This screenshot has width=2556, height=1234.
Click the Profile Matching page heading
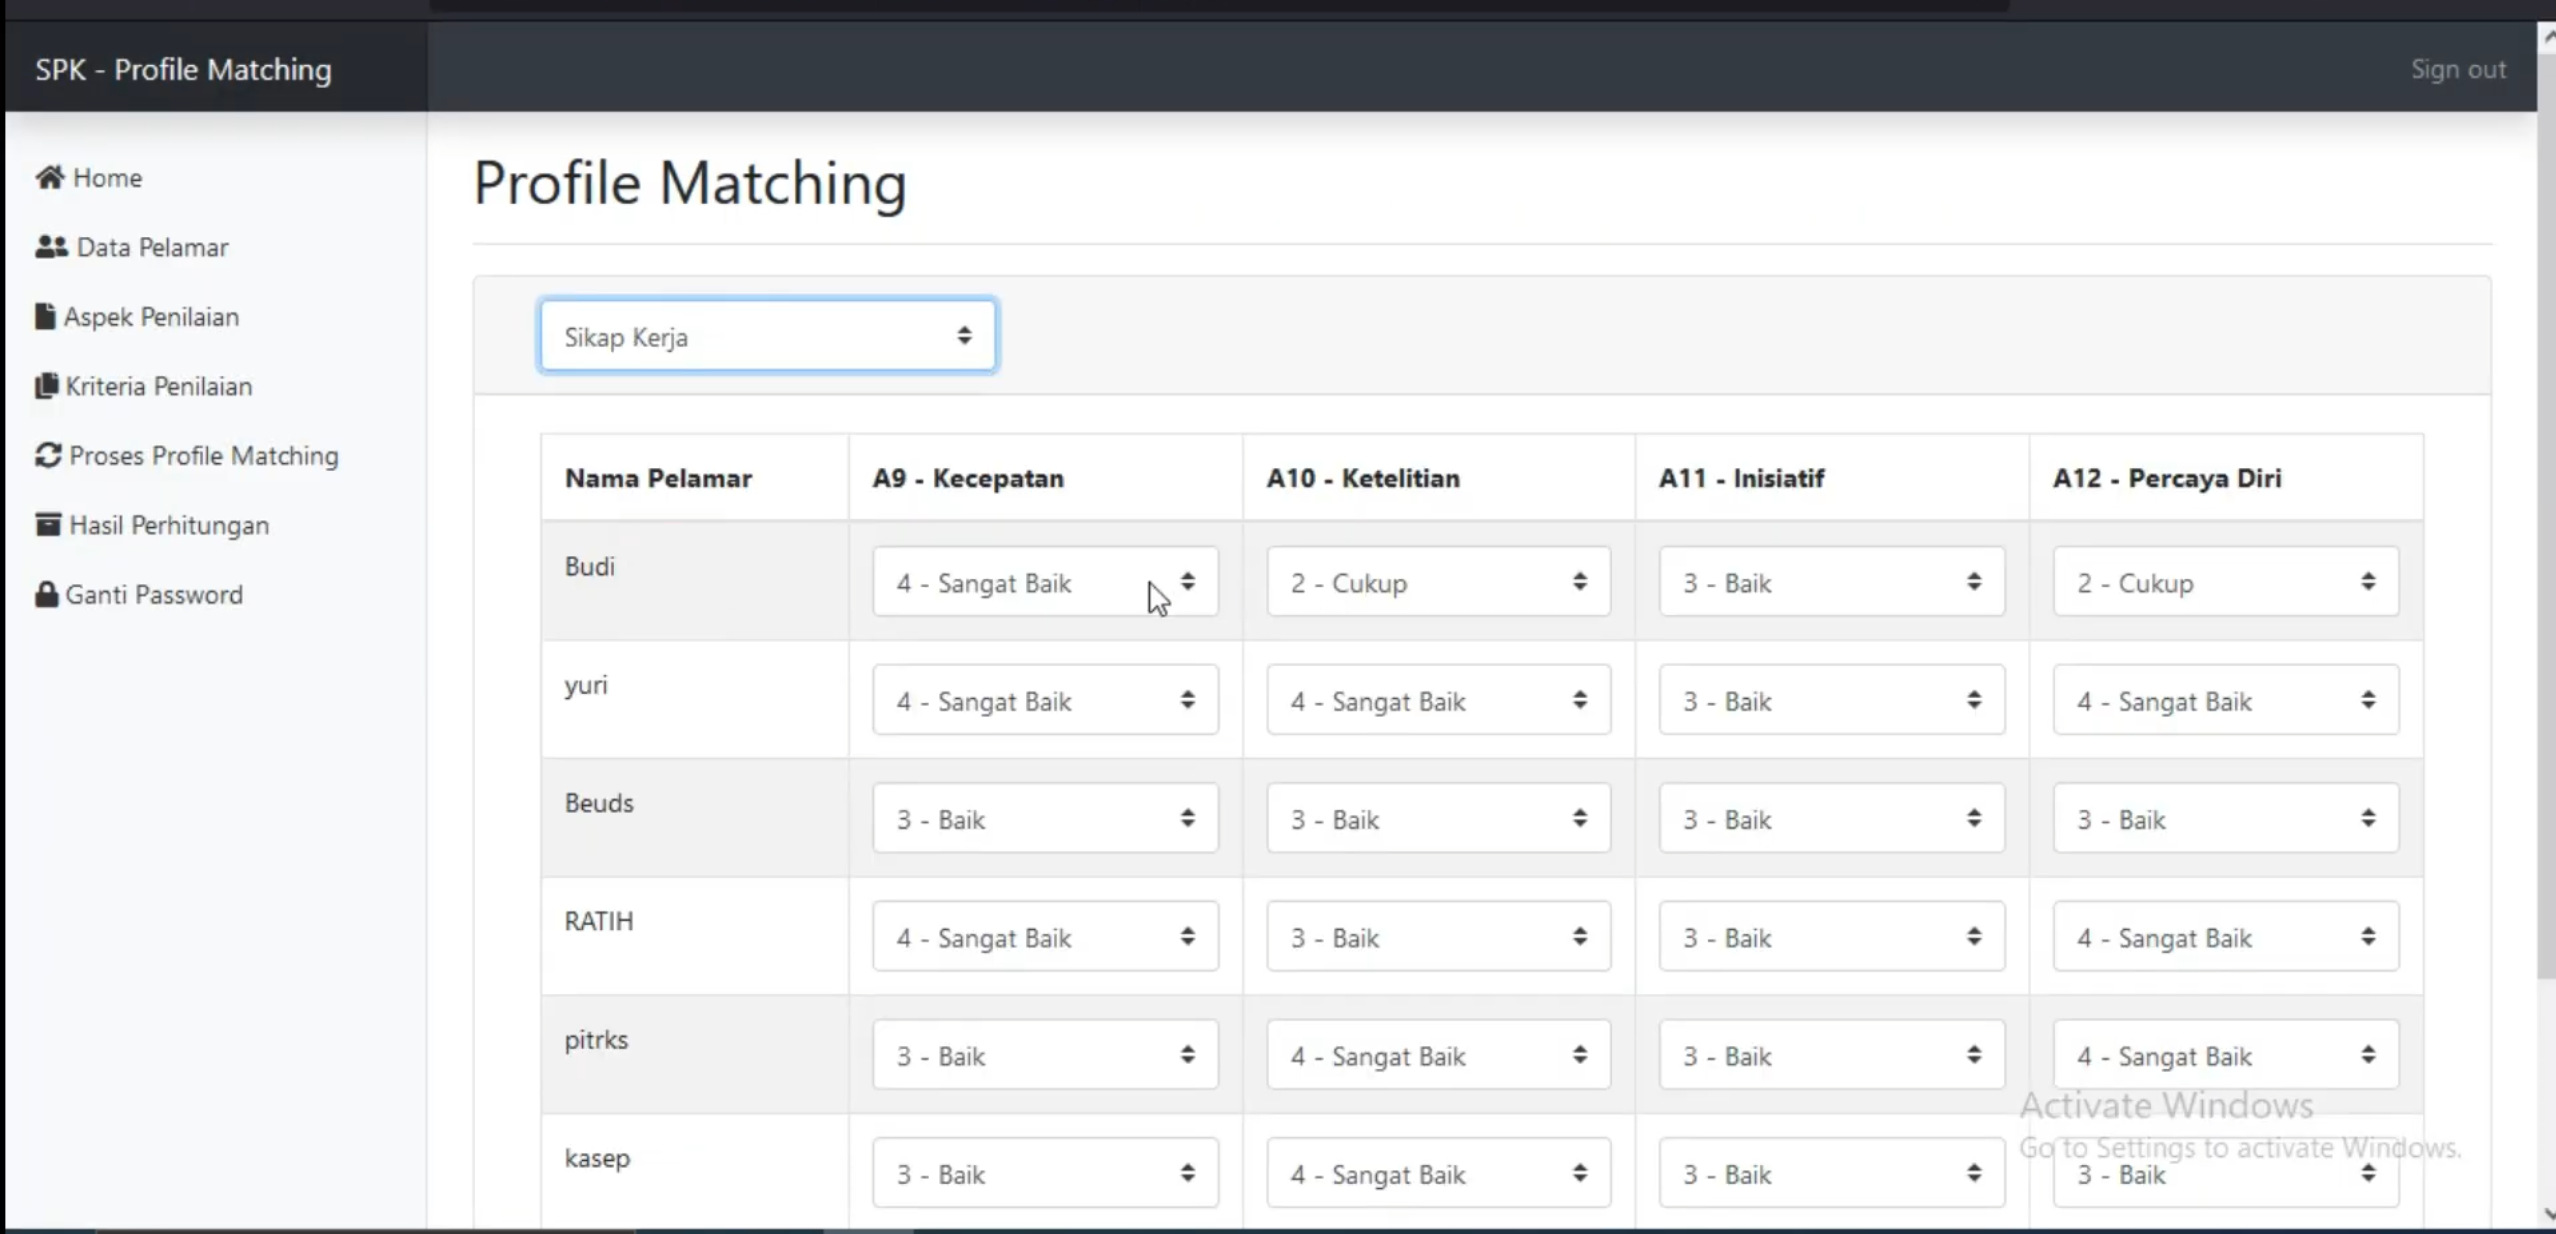tap(689, 183)
